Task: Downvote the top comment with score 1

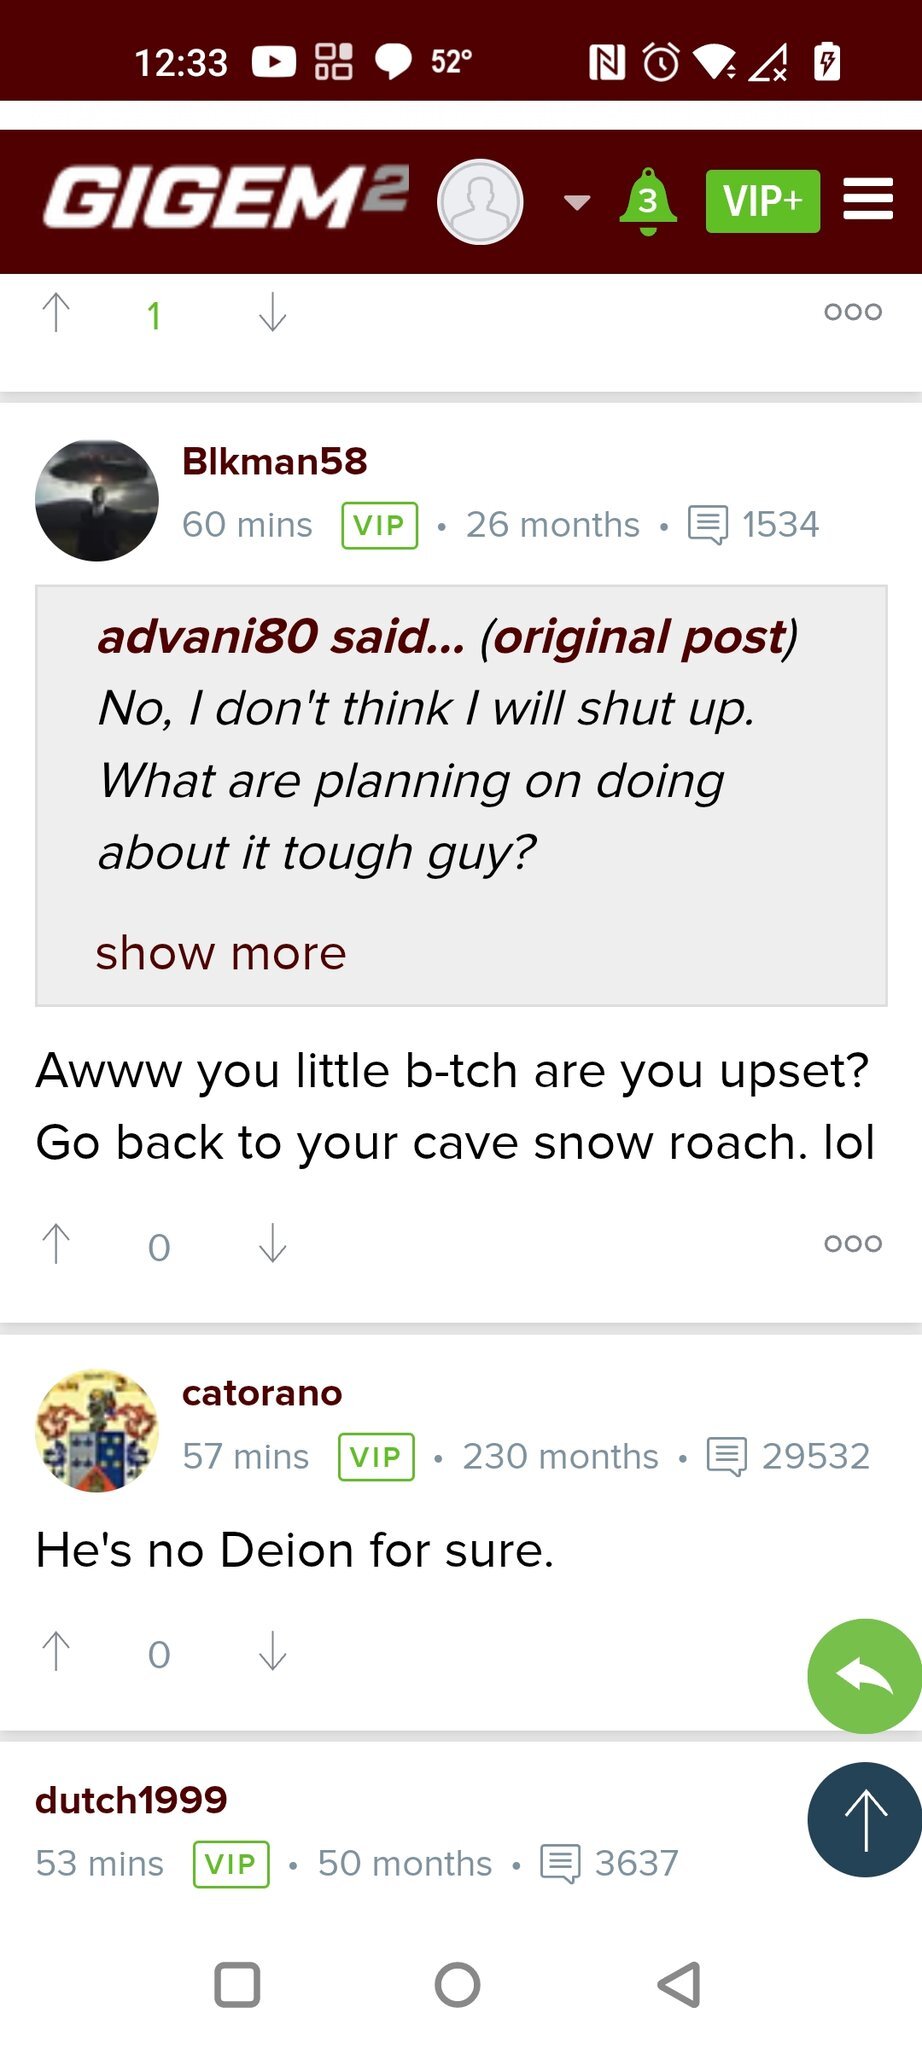Action: [272, 313]
